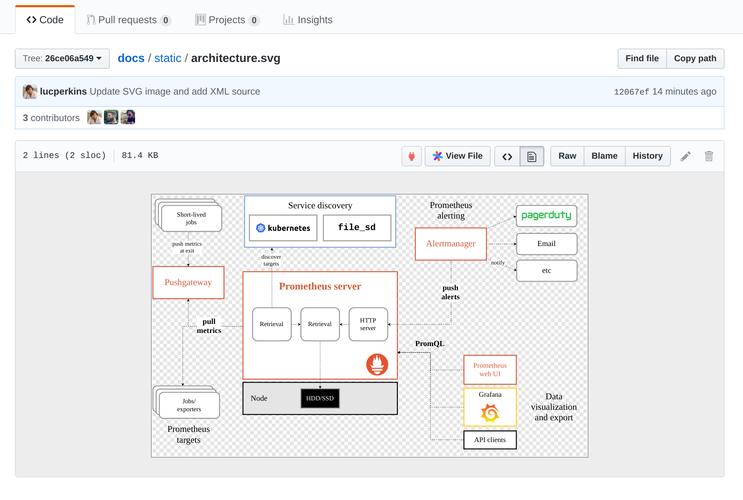Open the file History
743x500 pixels.
647,156
